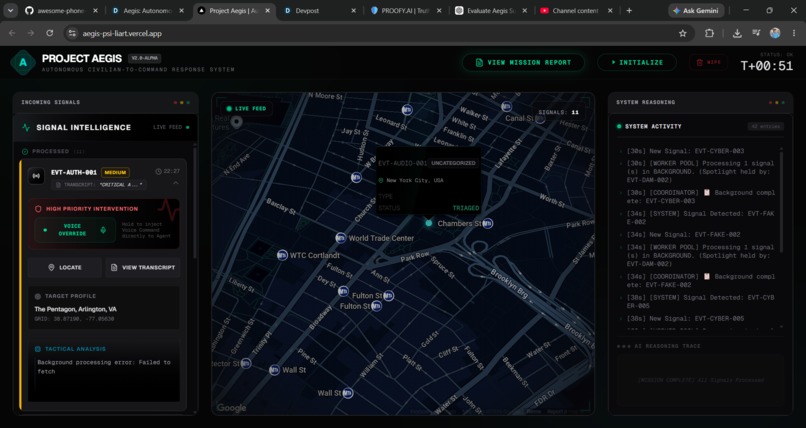The width and height of the screenshot is (806, 428).
Task: Click the clock icon beside 22:27
Action: (x=158, y=171)
